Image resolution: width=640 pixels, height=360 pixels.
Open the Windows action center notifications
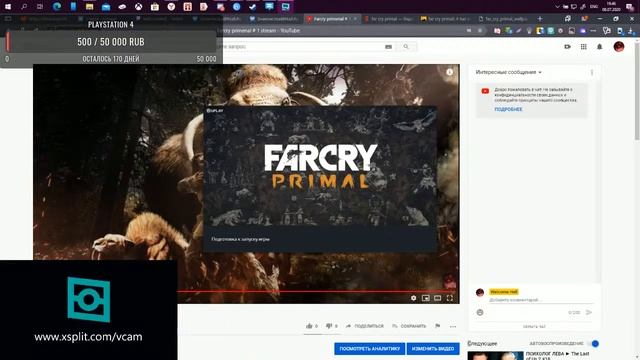point(630,7)
